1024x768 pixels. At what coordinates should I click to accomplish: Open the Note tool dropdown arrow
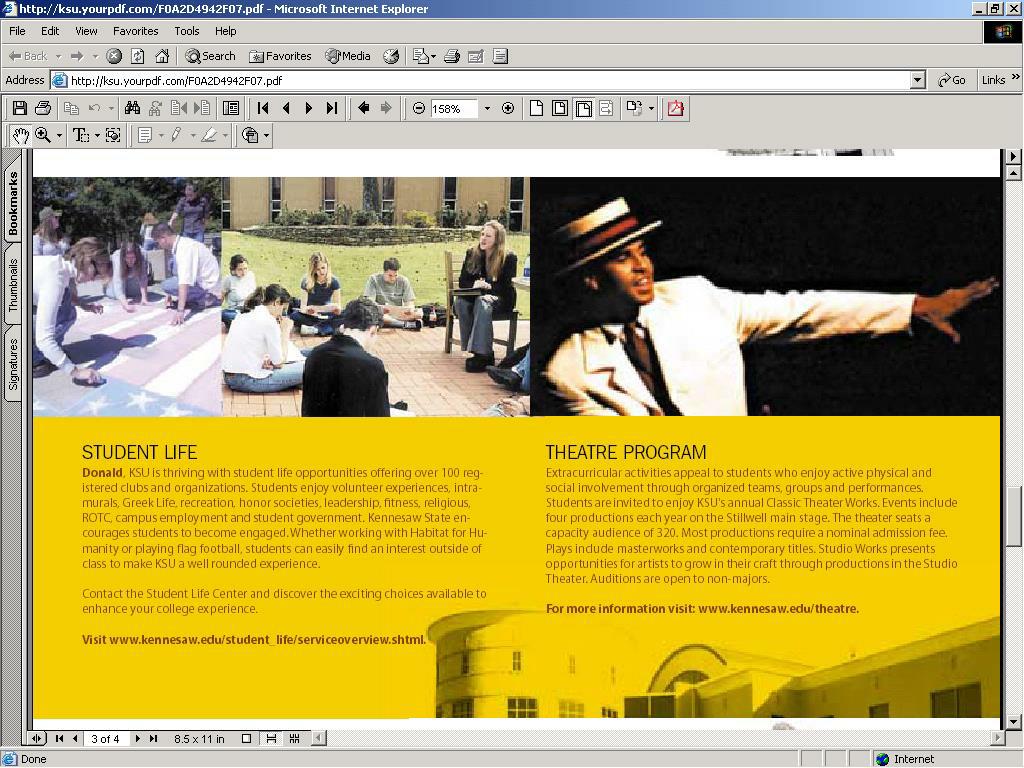(161, 135)
